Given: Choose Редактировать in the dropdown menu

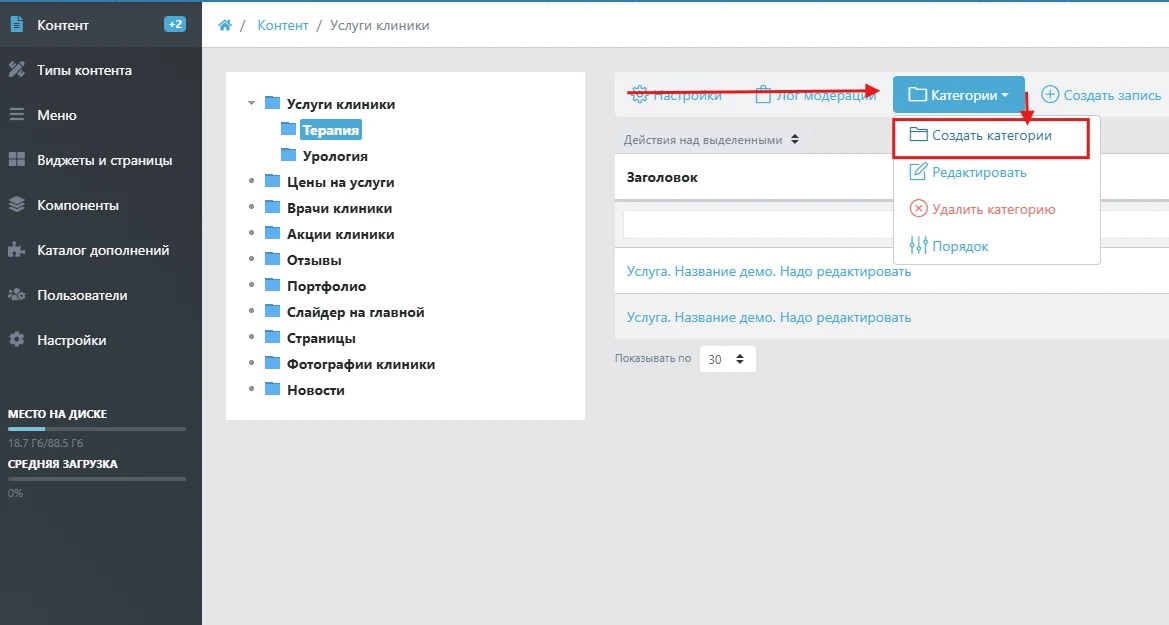Looking at the screenshot, I should [978, 172].
